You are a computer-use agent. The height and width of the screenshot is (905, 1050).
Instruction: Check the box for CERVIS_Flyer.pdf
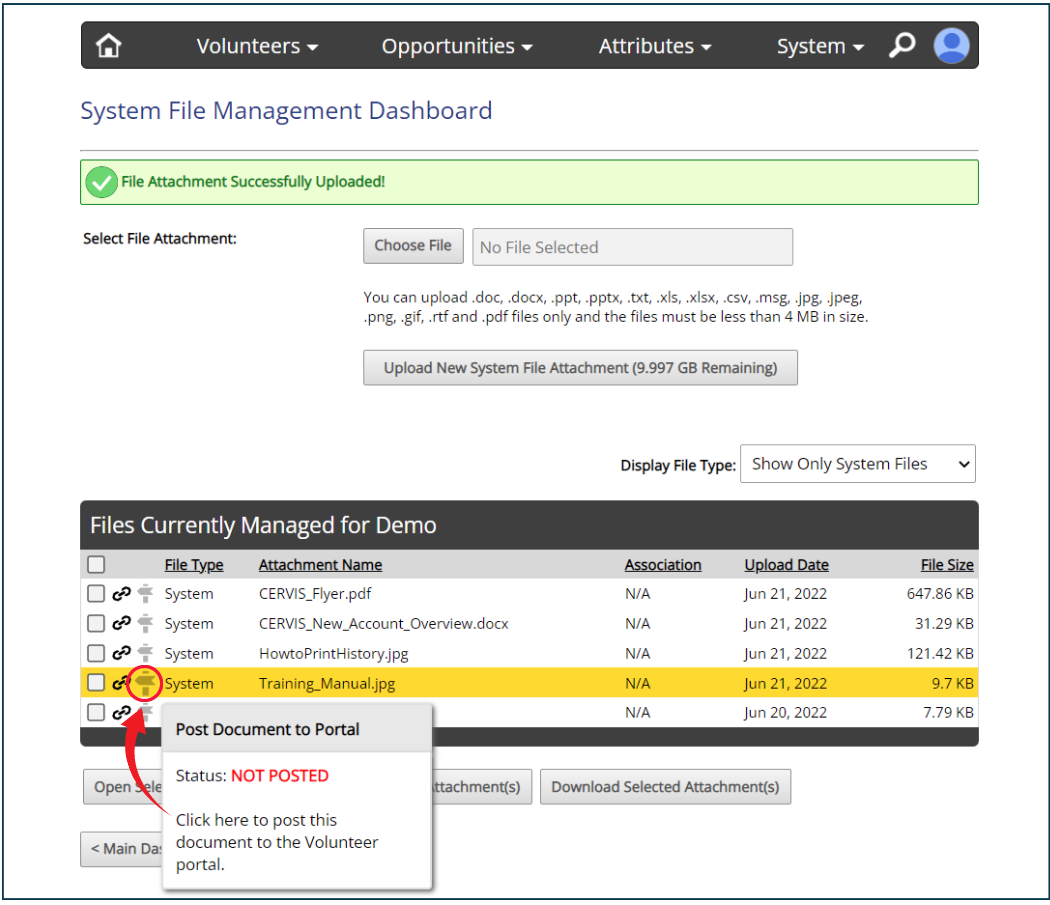96,594
